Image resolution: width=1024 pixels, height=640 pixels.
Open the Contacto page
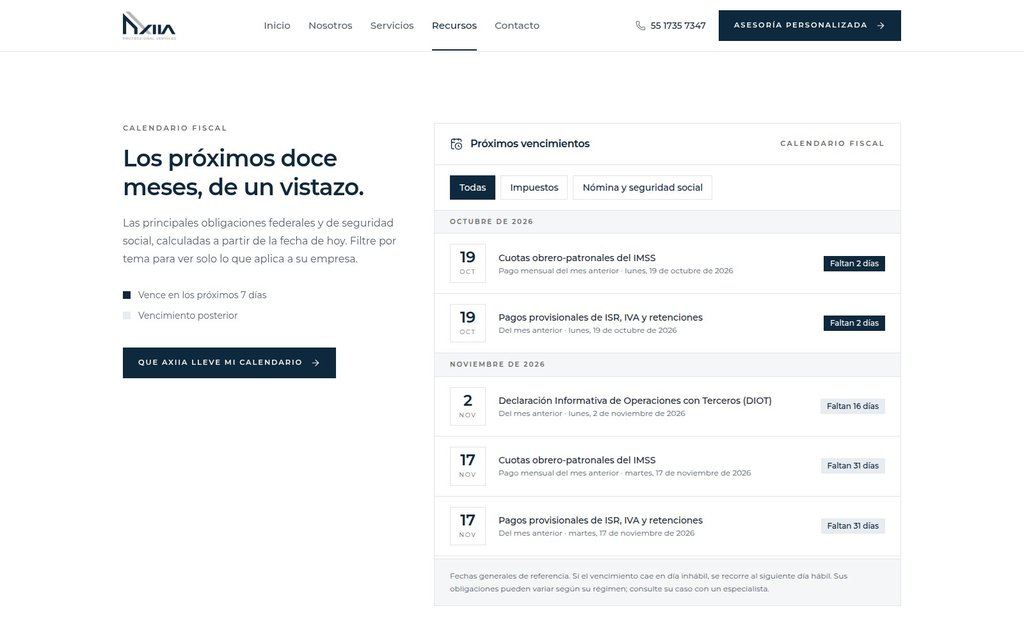(517, 25)
